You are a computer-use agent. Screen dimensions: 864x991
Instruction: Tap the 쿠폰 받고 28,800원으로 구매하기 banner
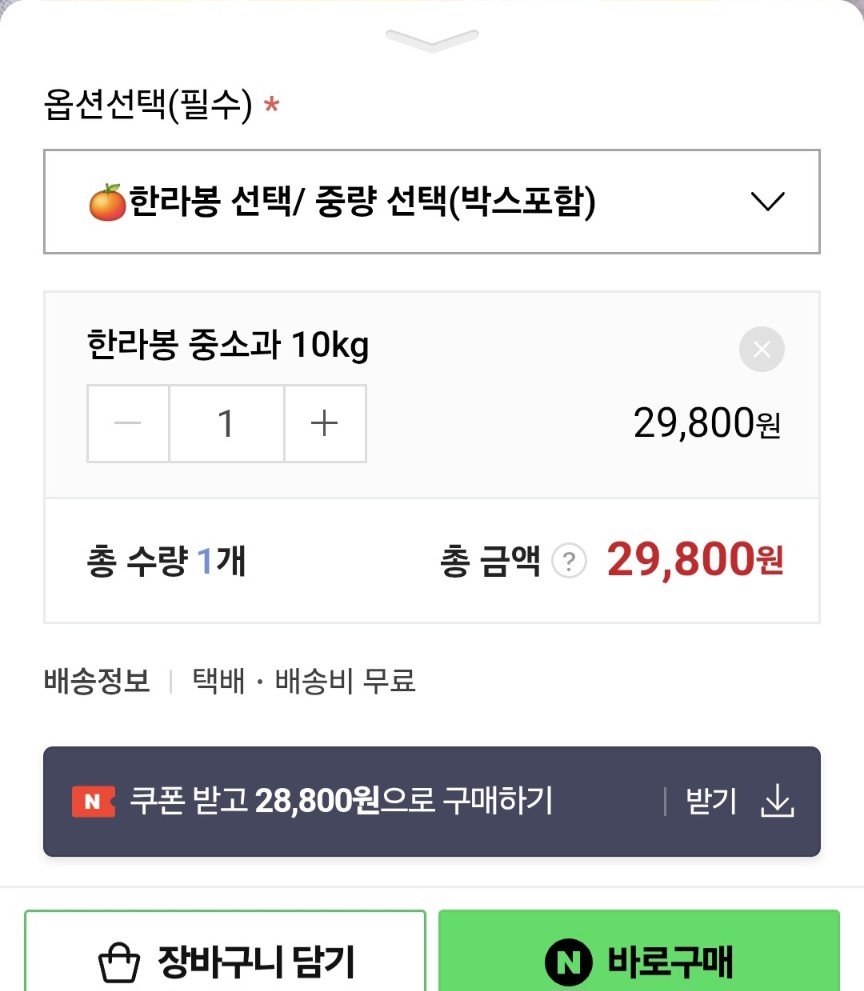pos(432,801)
